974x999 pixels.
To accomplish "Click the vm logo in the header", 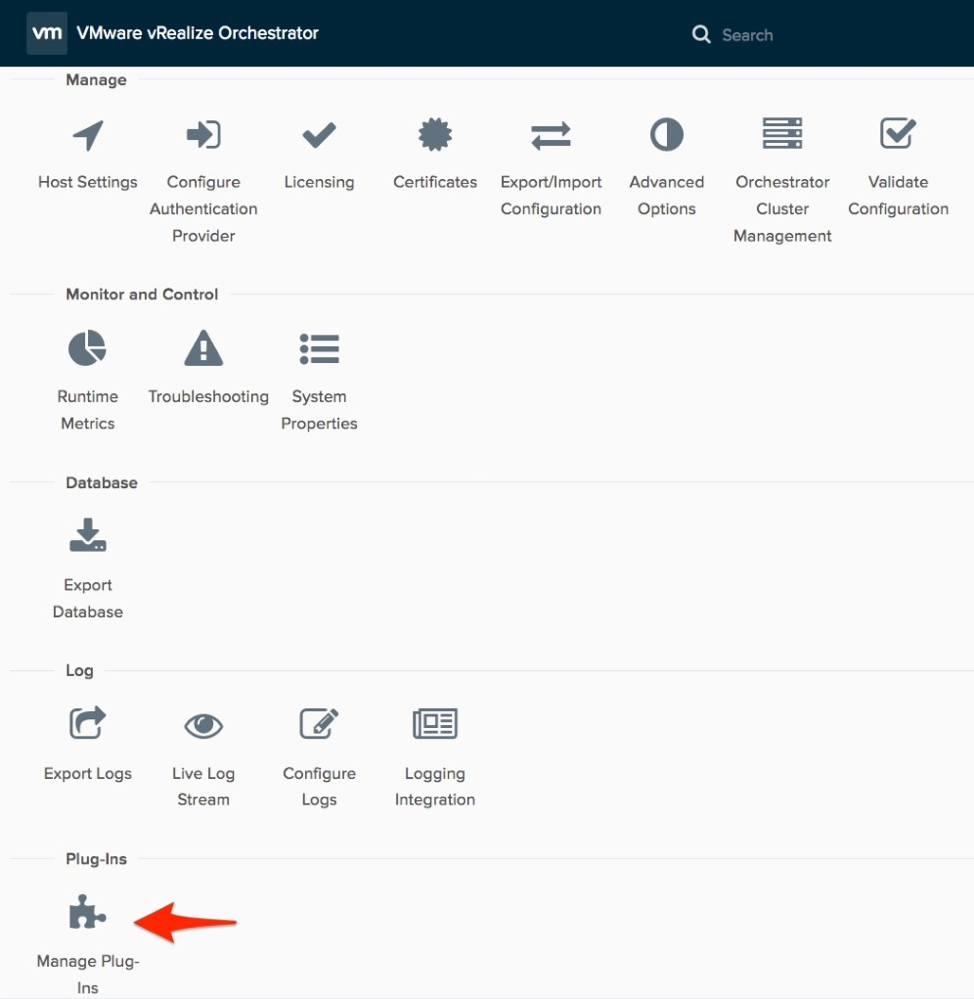I will coord(47,33).
